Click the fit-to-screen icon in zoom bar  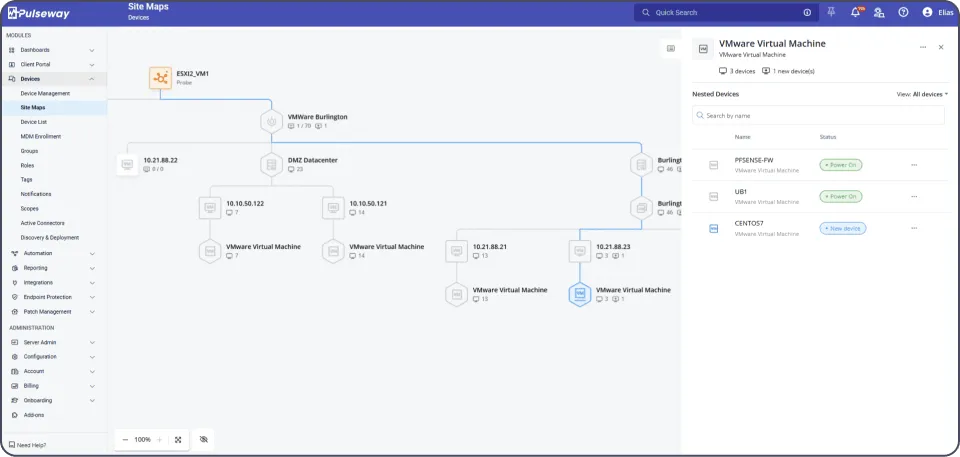[178, 440]
